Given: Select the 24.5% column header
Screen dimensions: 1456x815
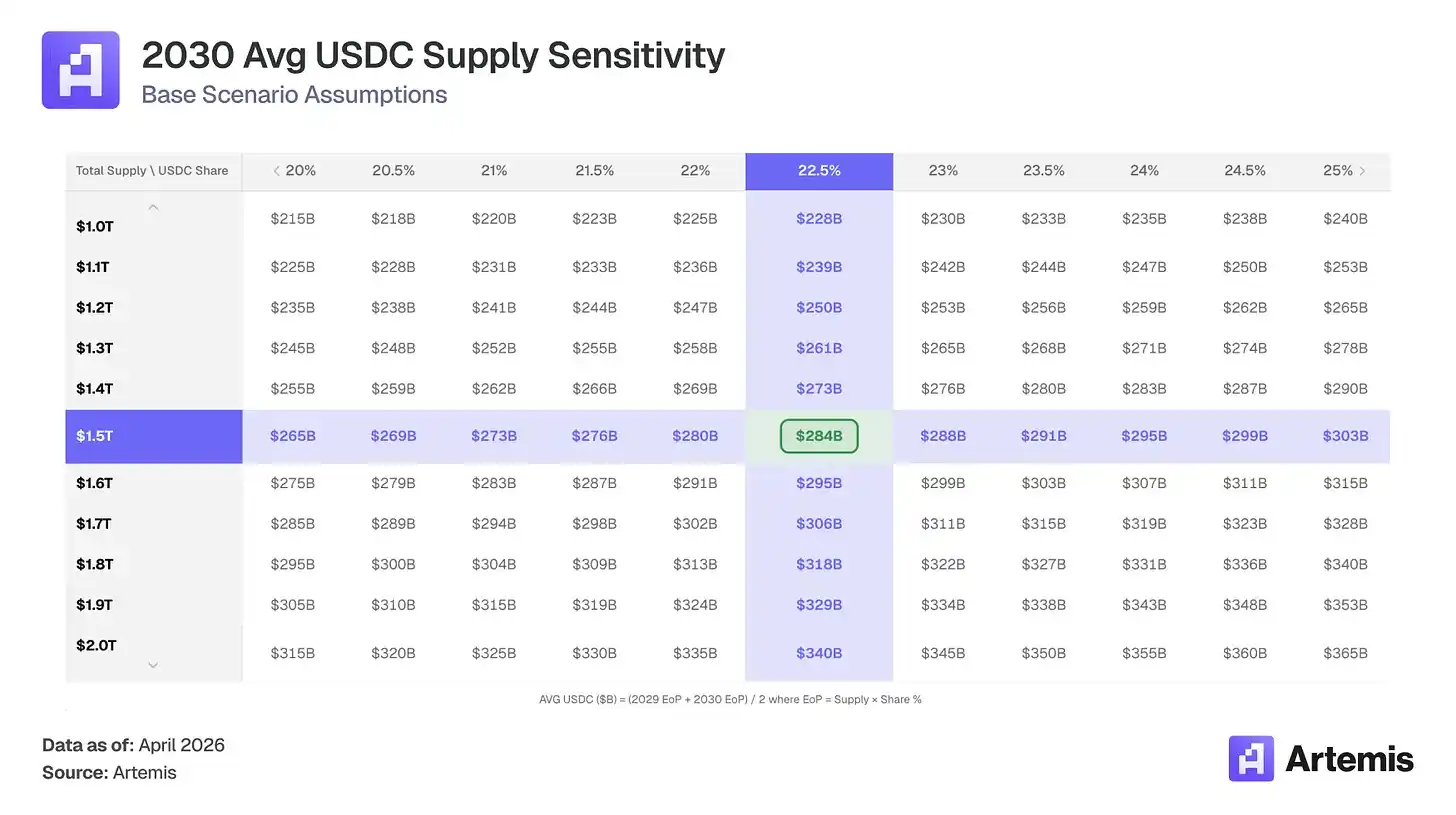Looking at the screenshot, I should 1245,171.
